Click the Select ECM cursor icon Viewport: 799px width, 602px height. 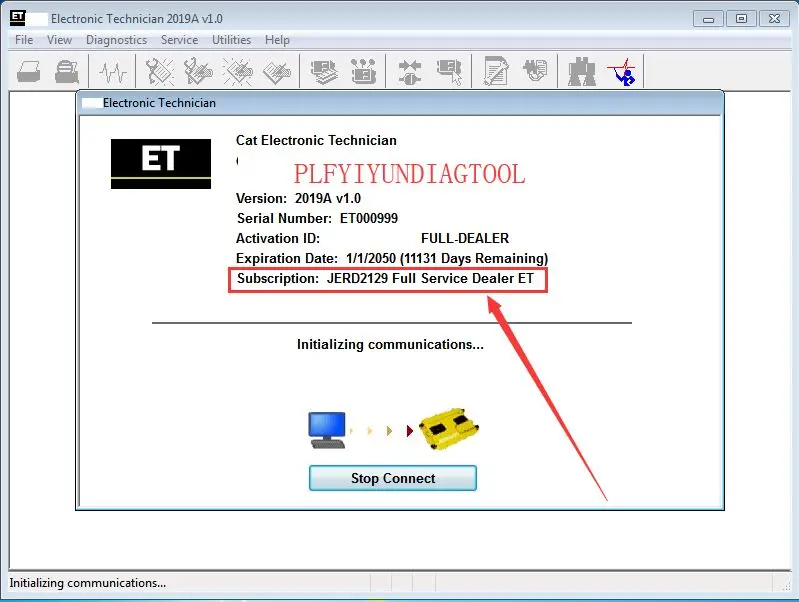click(449, 72)
